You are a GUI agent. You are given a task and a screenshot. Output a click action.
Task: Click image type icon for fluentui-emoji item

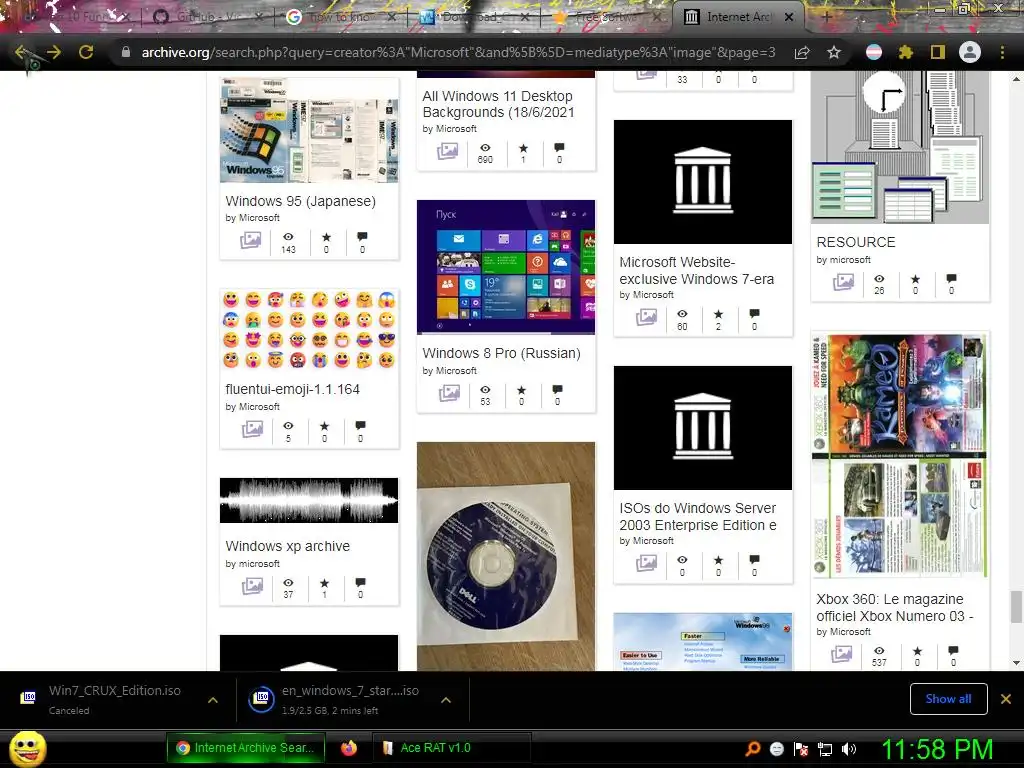click(x=252, y=429)
